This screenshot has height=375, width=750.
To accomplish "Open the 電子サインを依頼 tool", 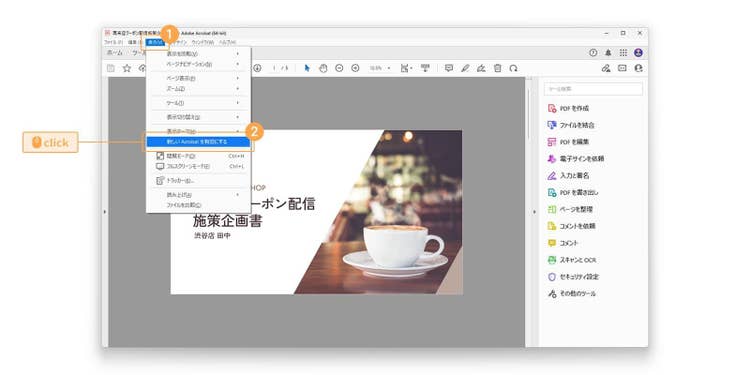I will pos(575,159).
